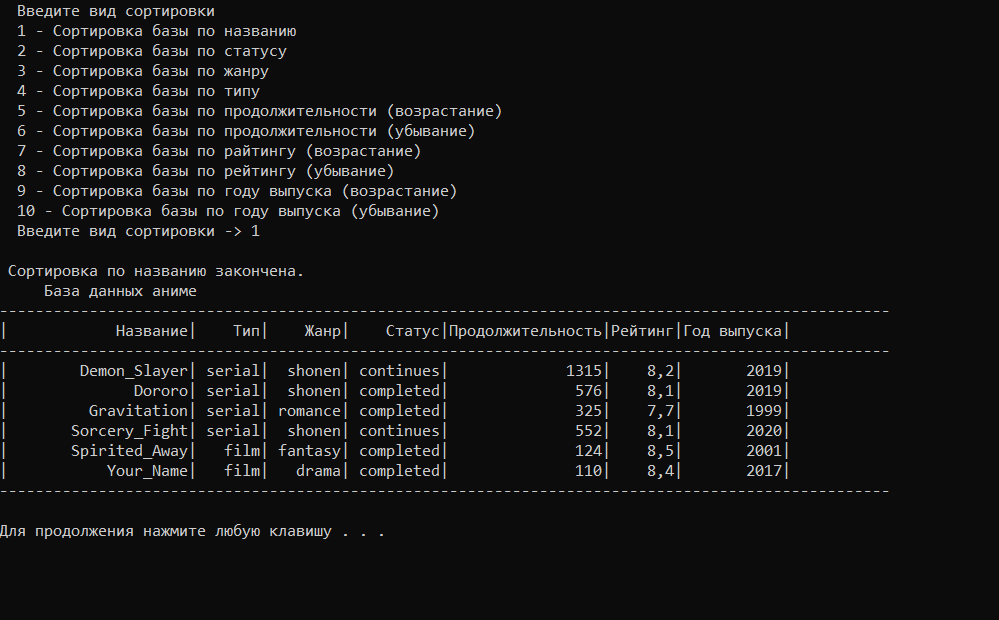Click menu option 1 sort by название

point(157,31)
